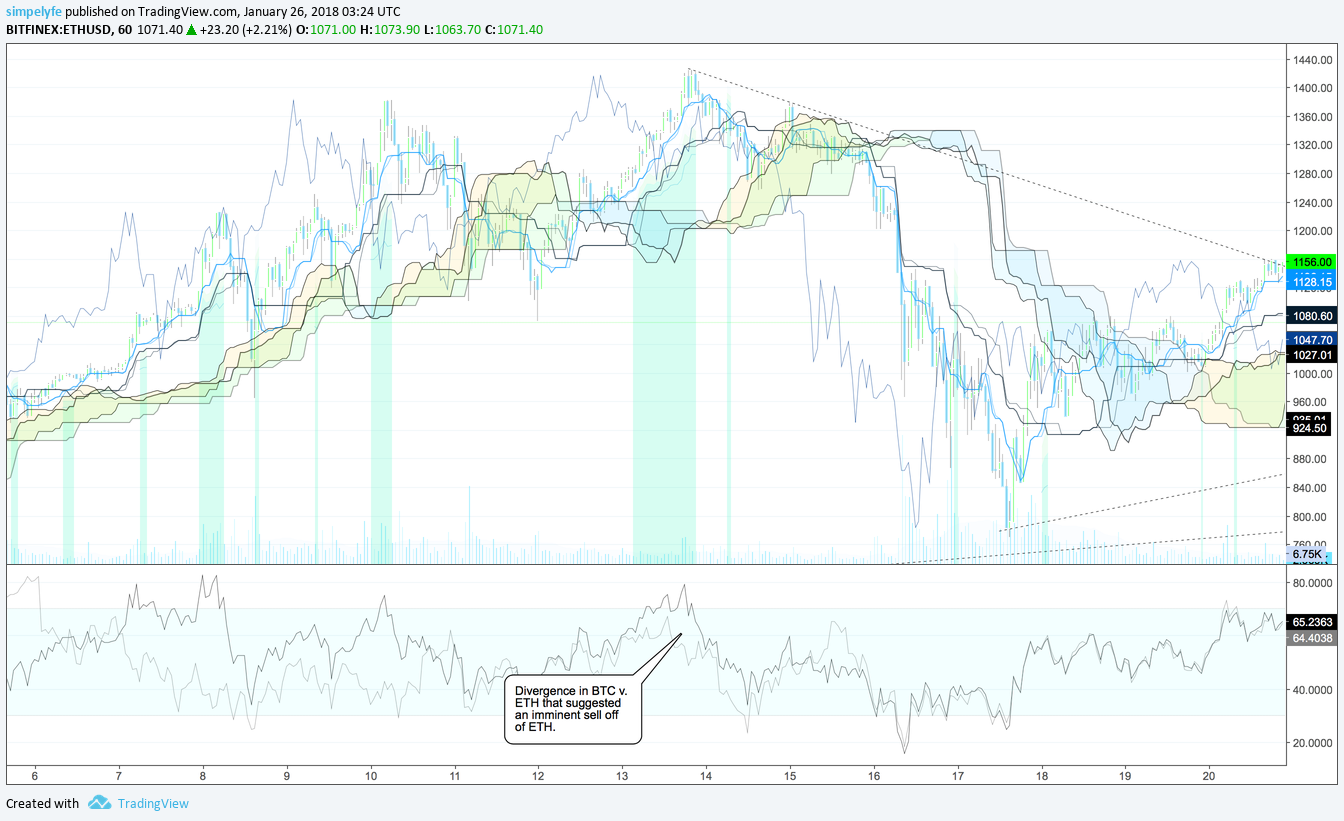Click the 1200.00 price scale tick
The image size is (1344, 821).
tap(1310, 231)
